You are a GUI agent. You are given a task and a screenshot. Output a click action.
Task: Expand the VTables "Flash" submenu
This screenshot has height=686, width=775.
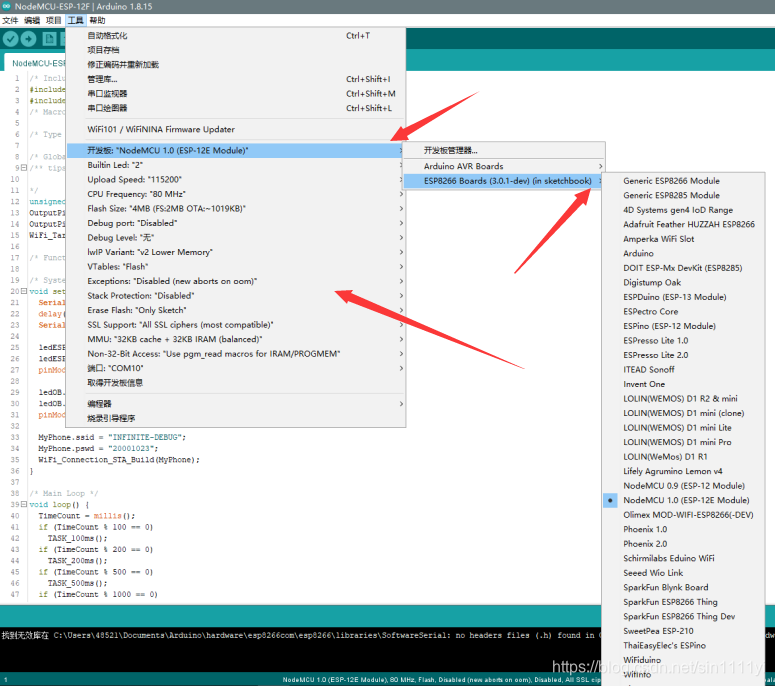click(x=236, y=266)
